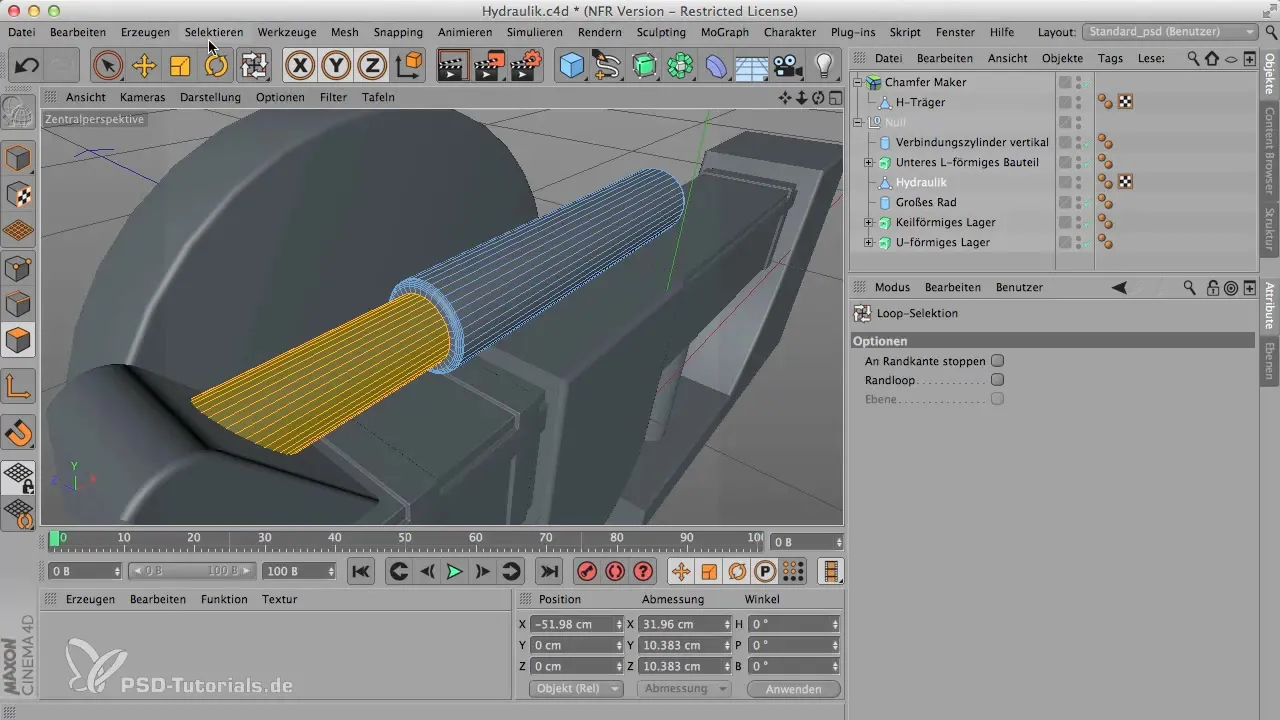Toggle the snap magnet icon
The width and height of the screenshot is (1280, 720).
[19, 433]
